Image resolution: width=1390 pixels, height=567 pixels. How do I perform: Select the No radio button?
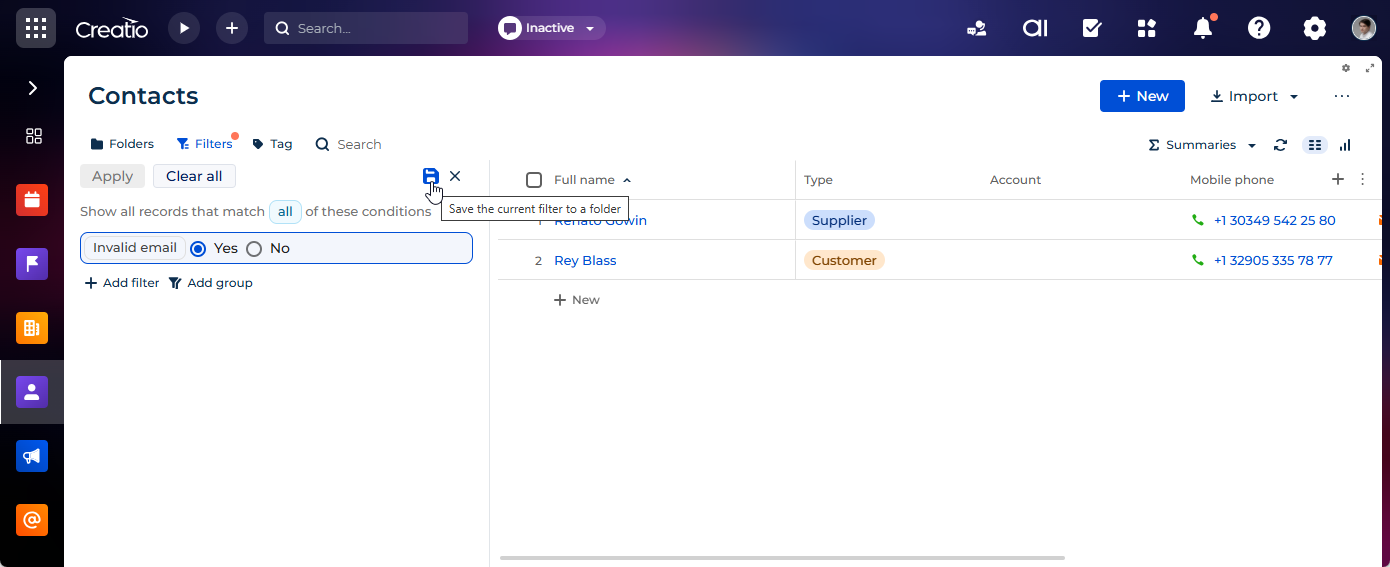254,248
